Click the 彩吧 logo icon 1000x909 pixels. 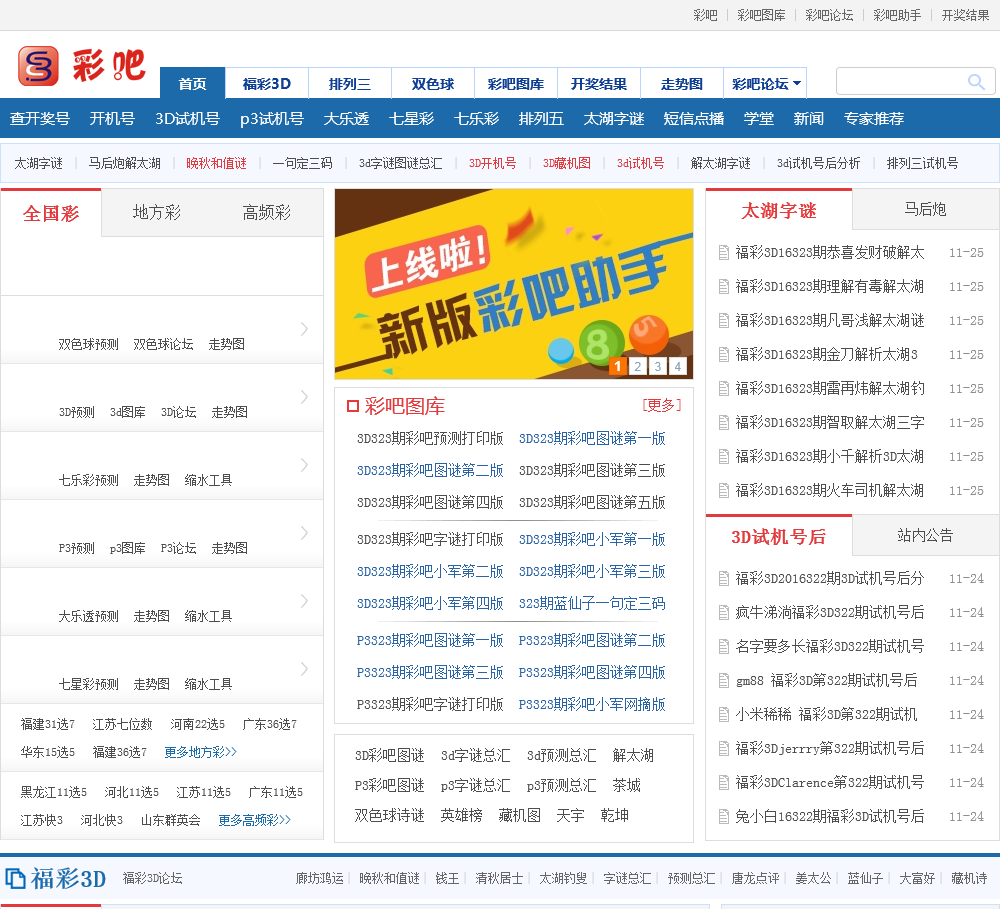point(38,66)
